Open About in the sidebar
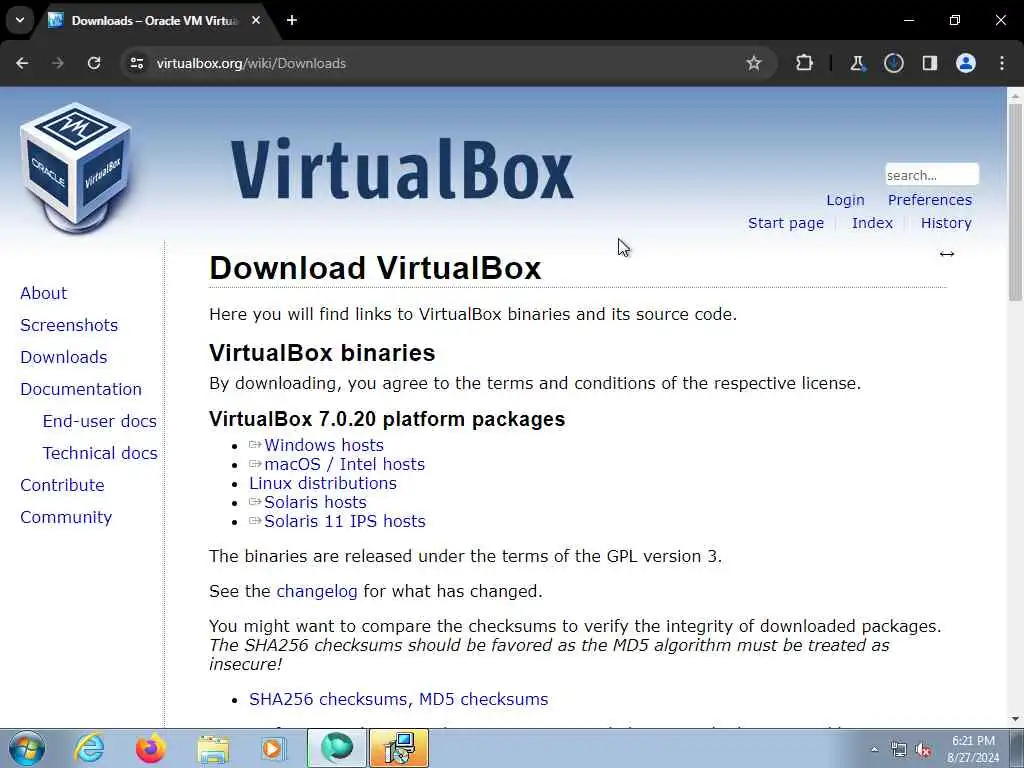The image size is (1024, 768). coord(44,293)
